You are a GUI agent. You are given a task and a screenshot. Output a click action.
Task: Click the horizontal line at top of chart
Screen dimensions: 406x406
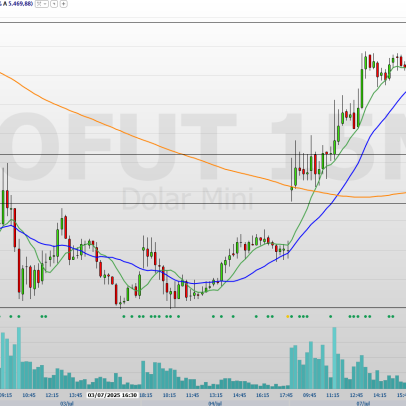pyautogui.click(x=203, y=23)
